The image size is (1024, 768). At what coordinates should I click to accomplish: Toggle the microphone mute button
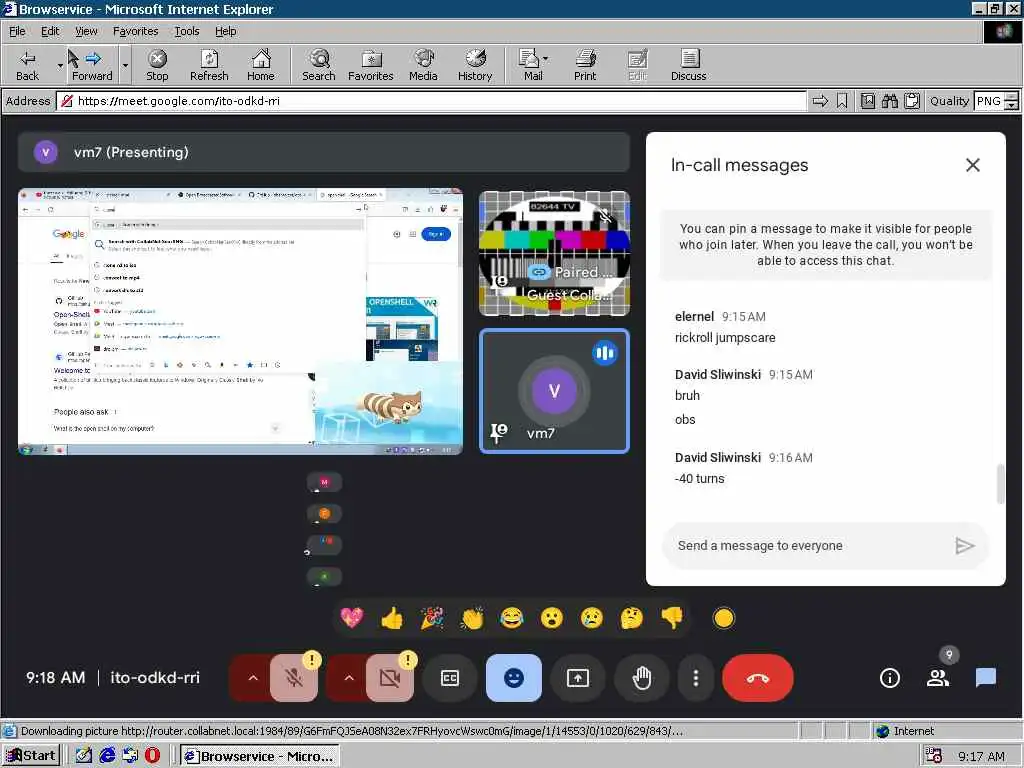coord(294,678)
